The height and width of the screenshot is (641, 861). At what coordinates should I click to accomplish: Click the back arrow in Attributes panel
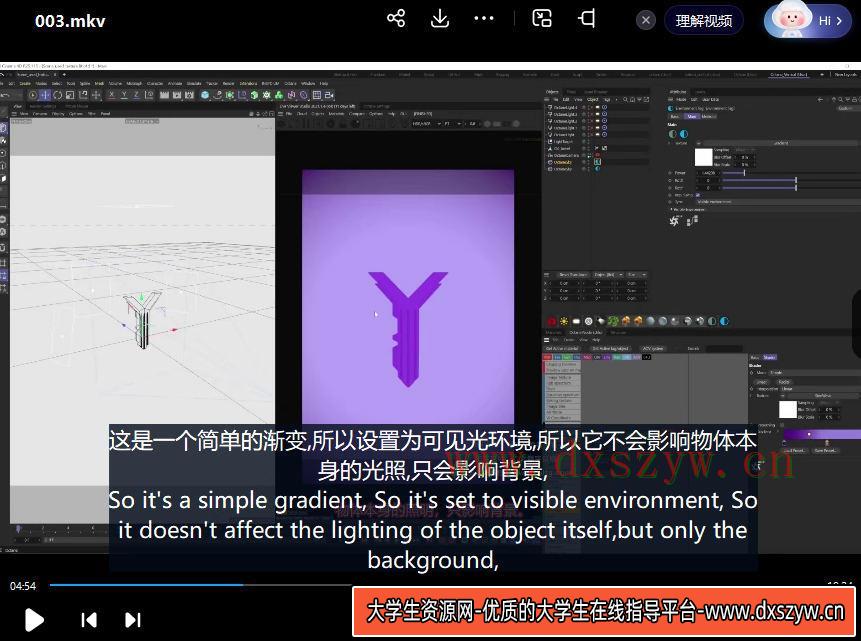tap(820, 99)
